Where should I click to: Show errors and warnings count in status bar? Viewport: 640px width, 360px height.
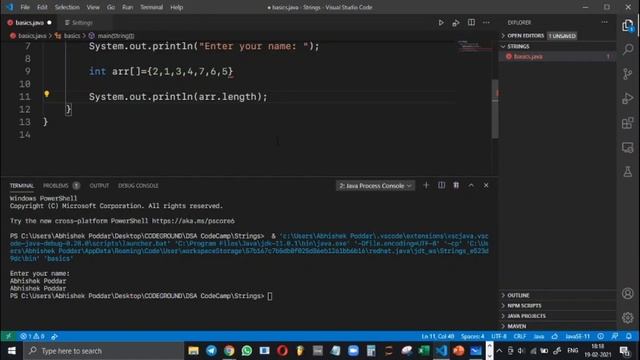pos(32,336)
